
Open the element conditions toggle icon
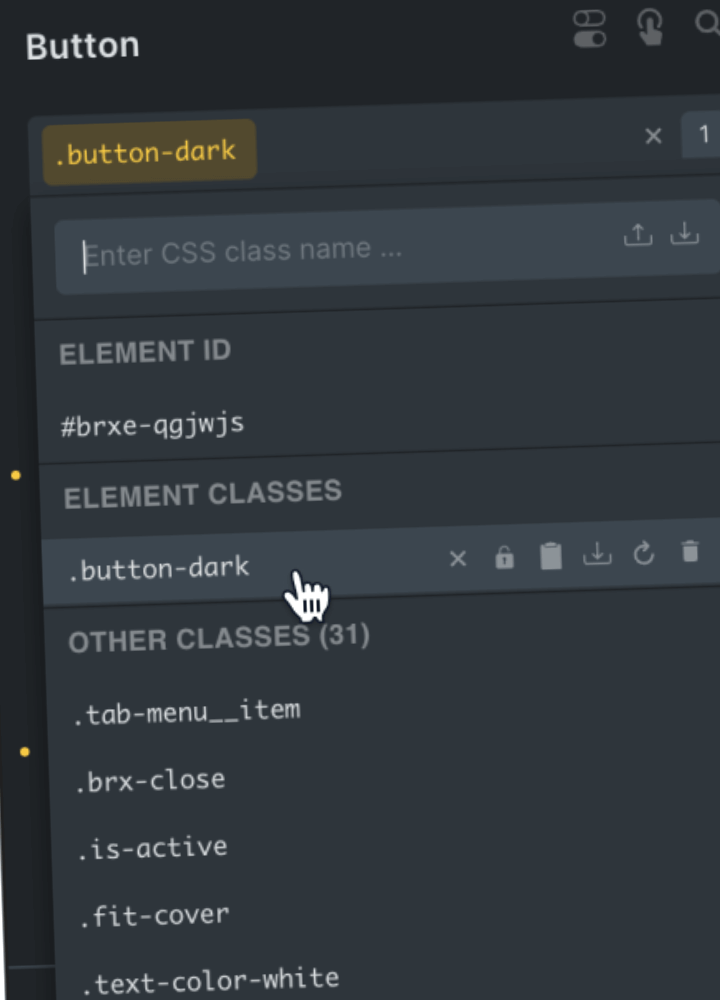(x=589, y=28)
